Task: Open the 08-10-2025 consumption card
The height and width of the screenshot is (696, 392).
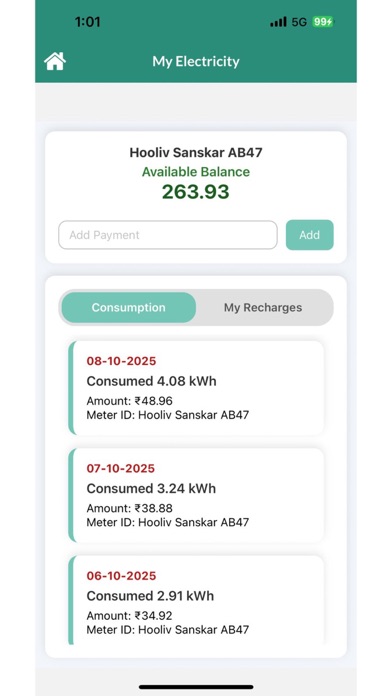Action: click(x=196, y=388)
